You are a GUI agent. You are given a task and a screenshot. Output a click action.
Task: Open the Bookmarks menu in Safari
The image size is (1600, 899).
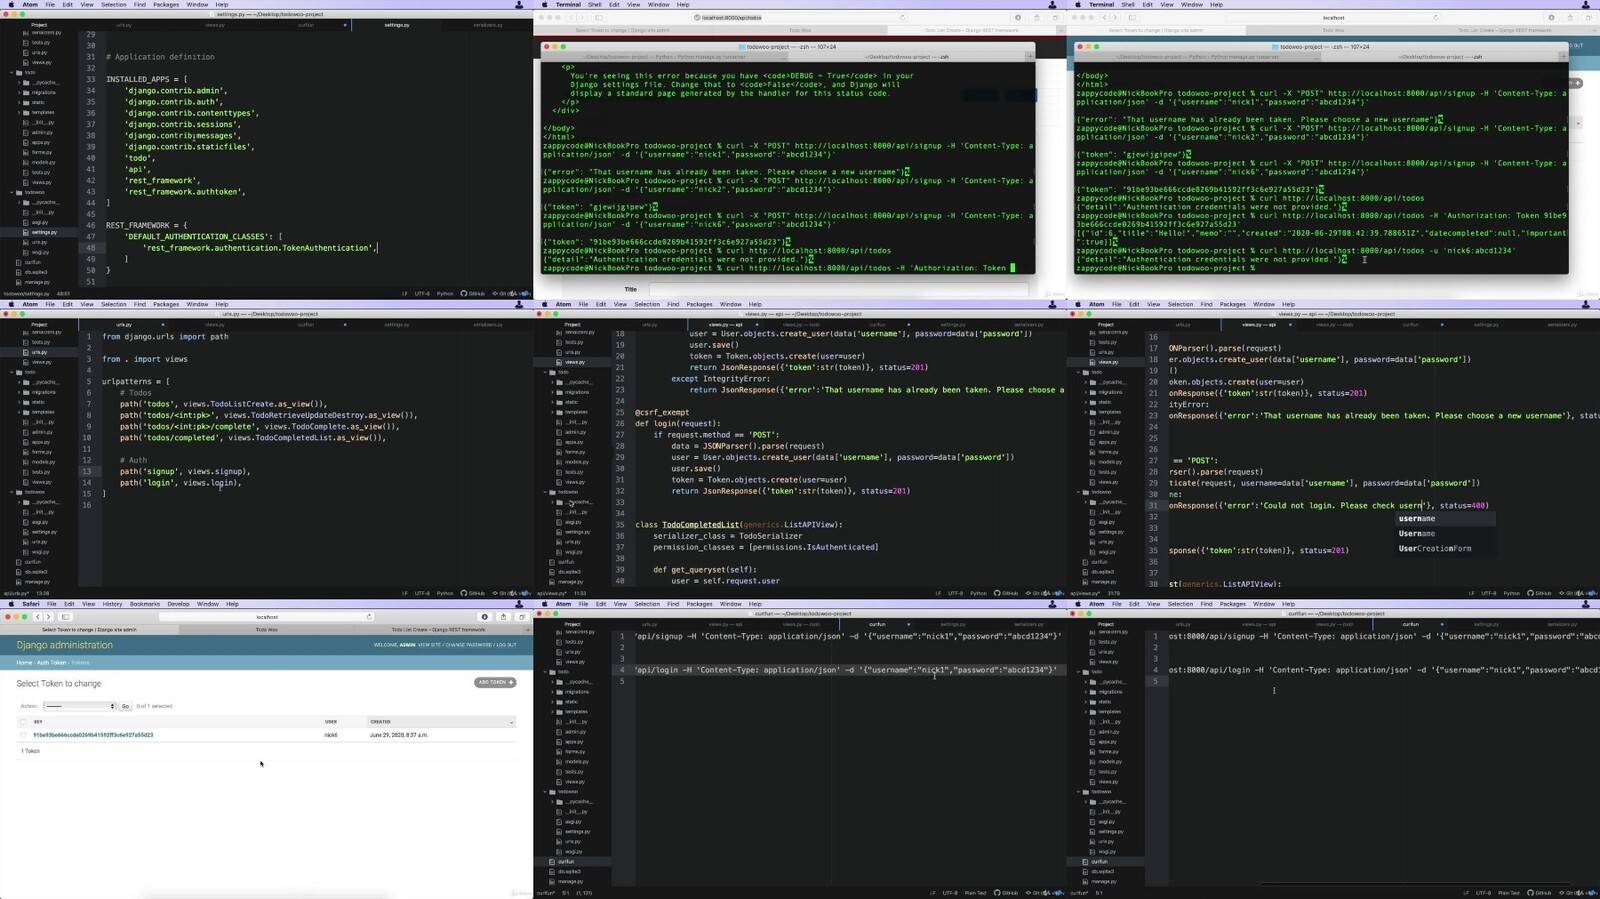click(x=144, y=604)
